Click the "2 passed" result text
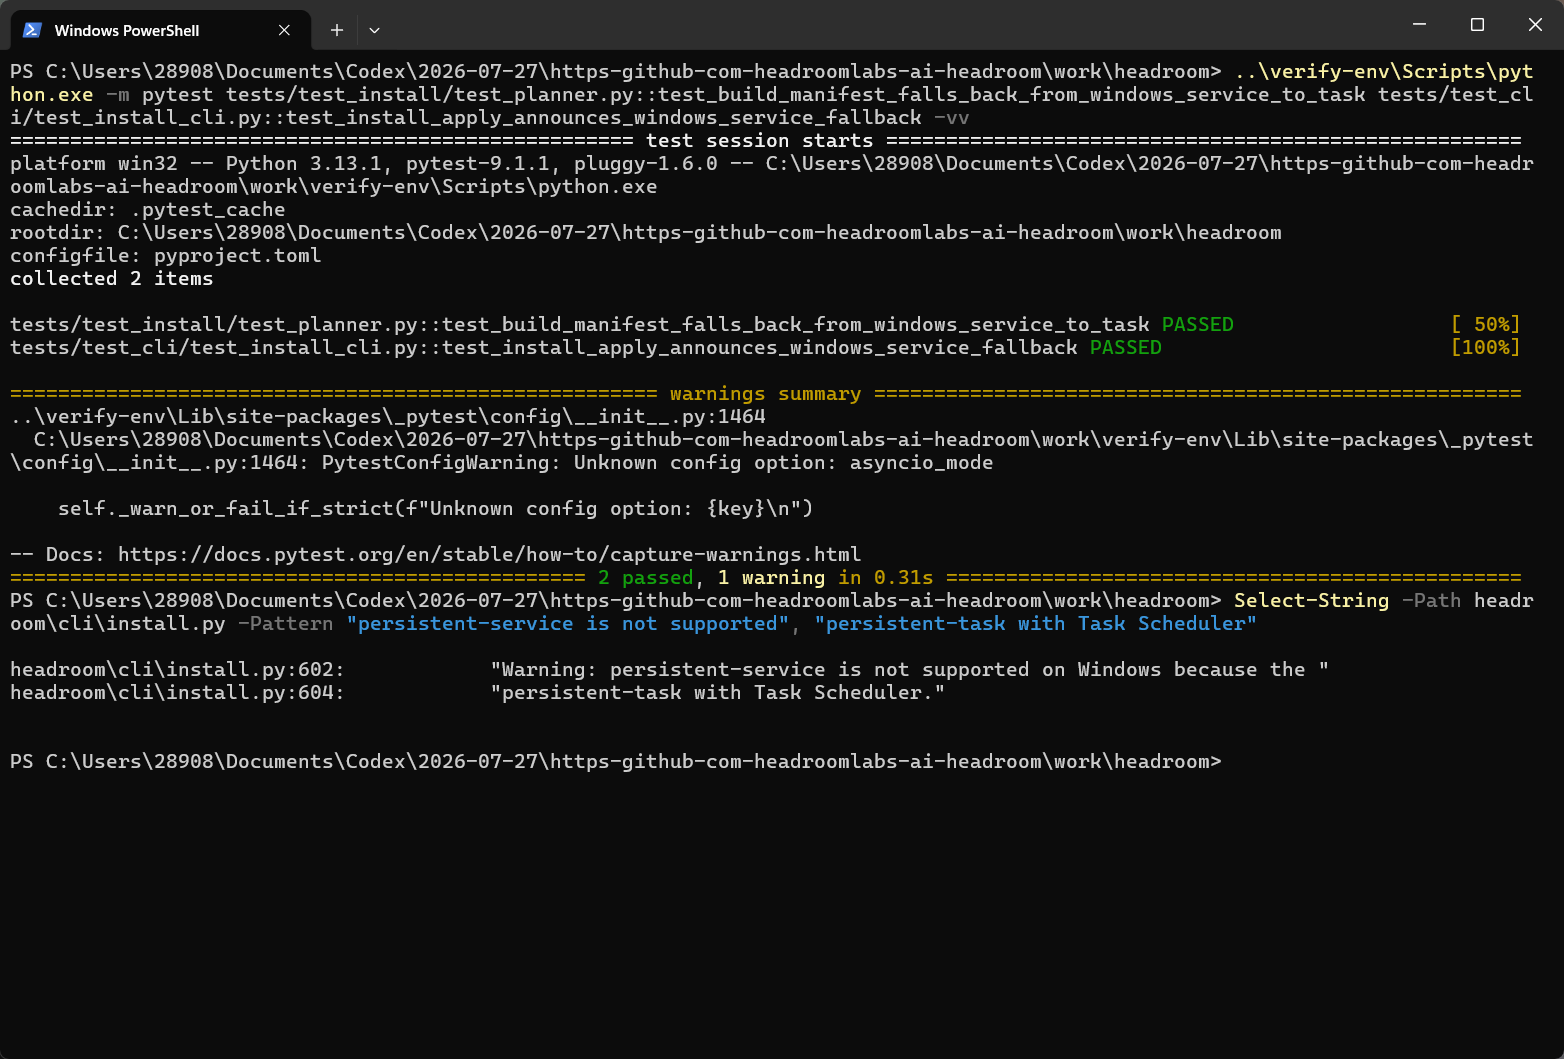 tap(645, 577)
